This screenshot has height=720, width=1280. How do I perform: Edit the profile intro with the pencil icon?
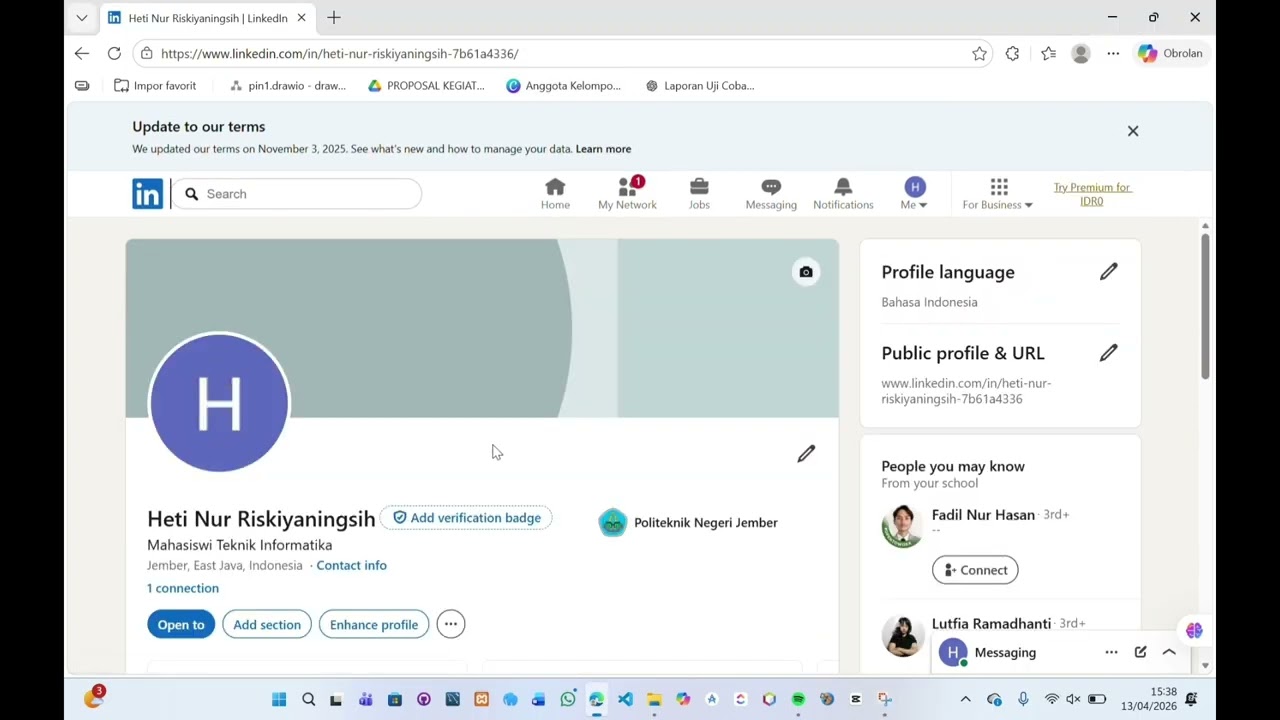pyautogui.click(x=806, y=454)
